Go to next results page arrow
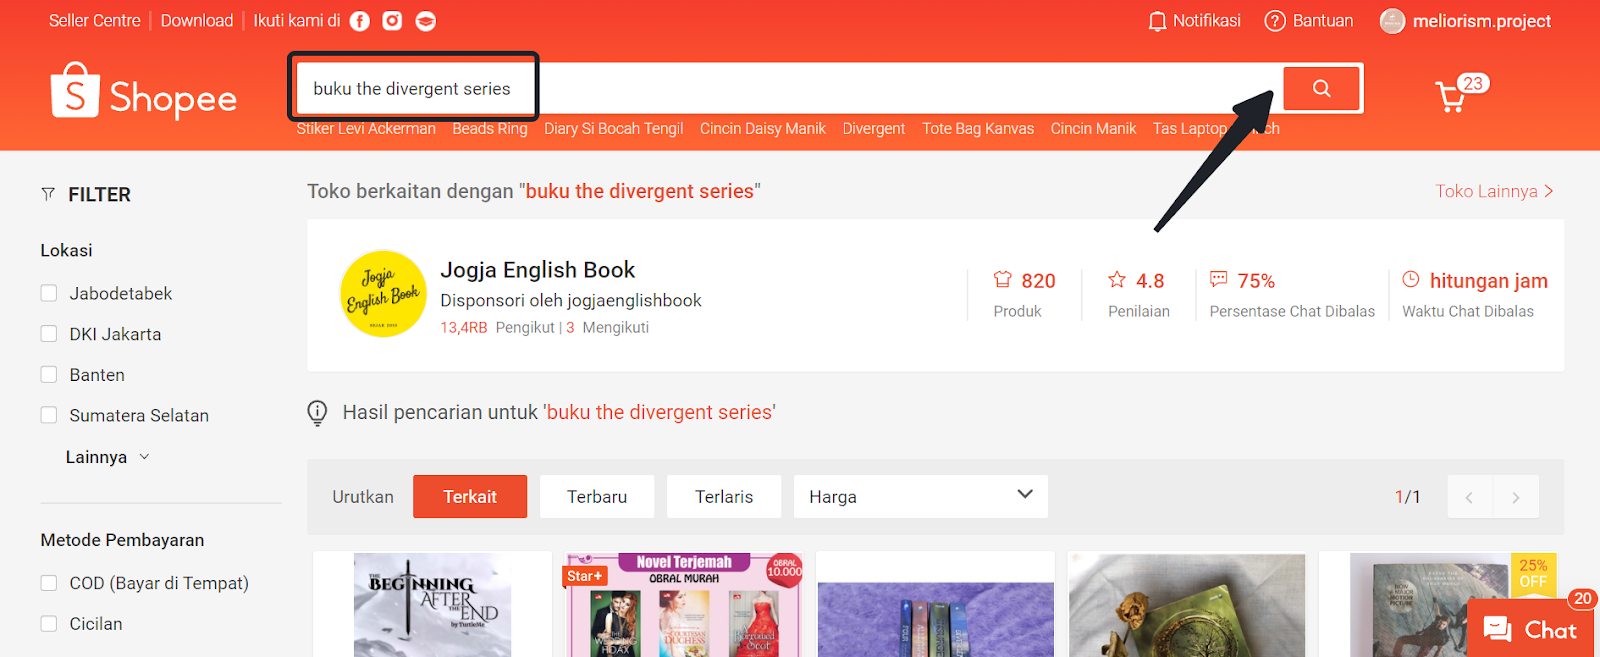 1516,497
